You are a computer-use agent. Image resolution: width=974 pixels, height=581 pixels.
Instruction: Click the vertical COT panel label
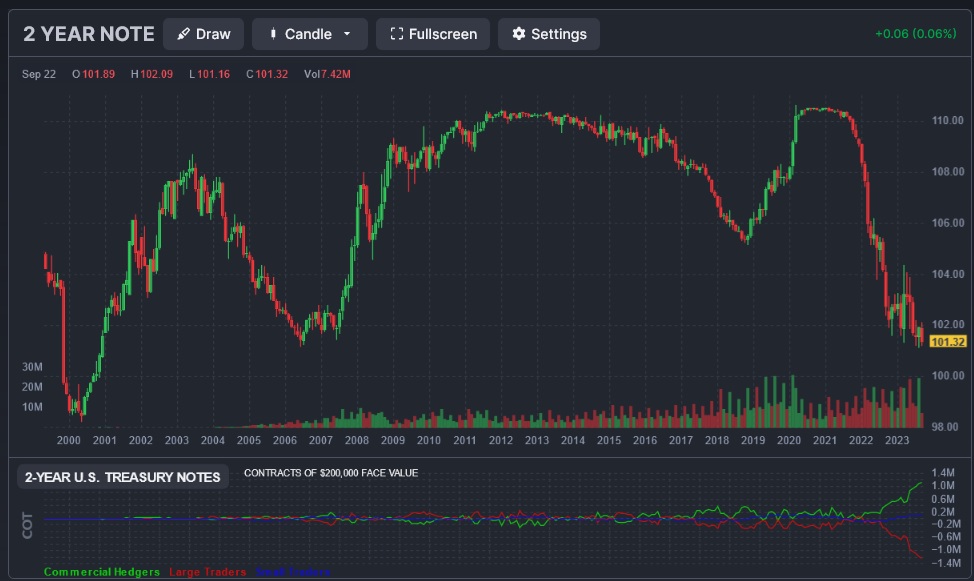click(x=27, y=525)
